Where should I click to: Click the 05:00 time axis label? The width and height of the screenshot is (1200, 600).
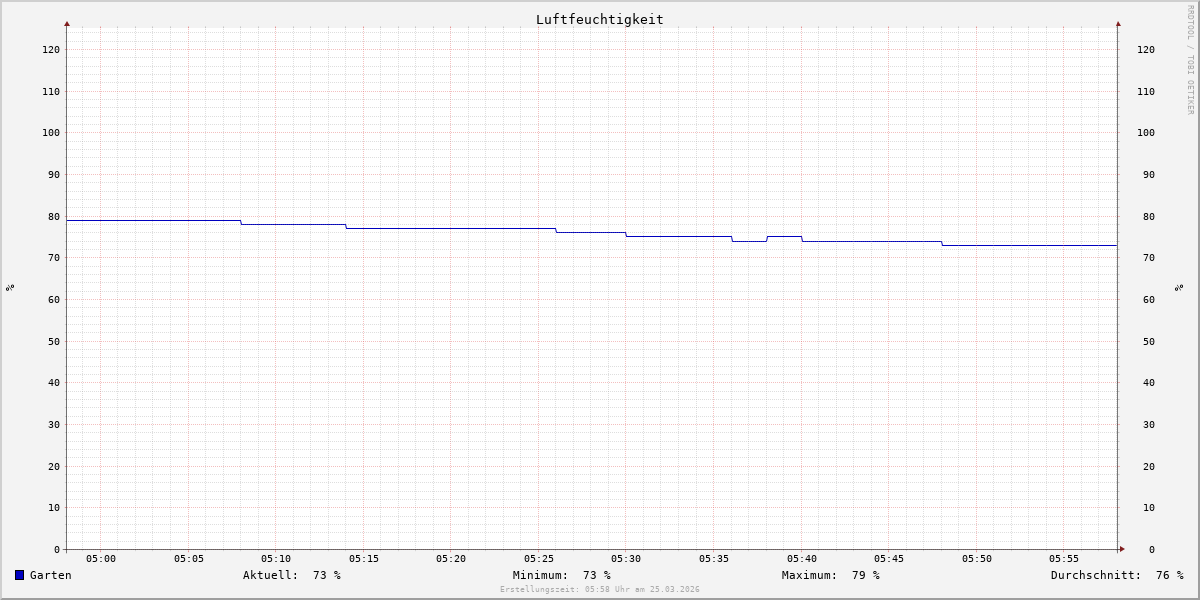click(x=101, y=558)
